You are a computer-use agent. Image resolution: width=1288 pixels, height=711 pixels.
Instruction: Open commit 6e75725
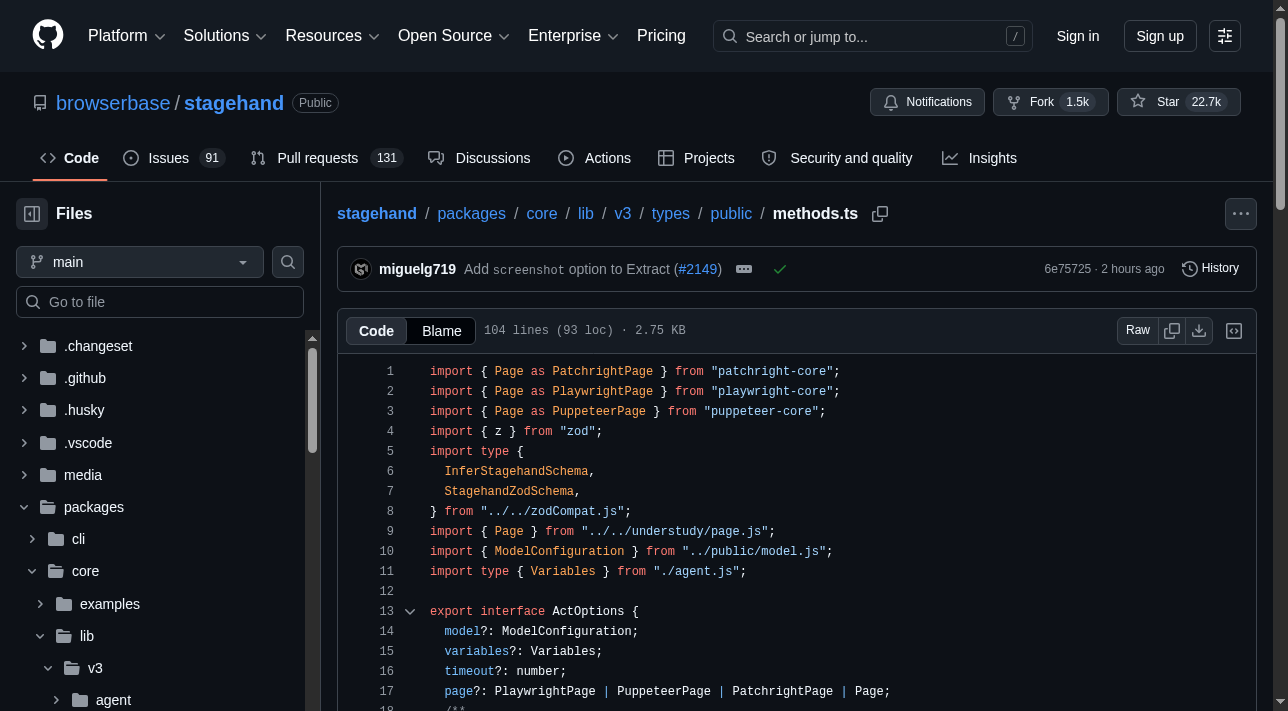[1067, 269]
